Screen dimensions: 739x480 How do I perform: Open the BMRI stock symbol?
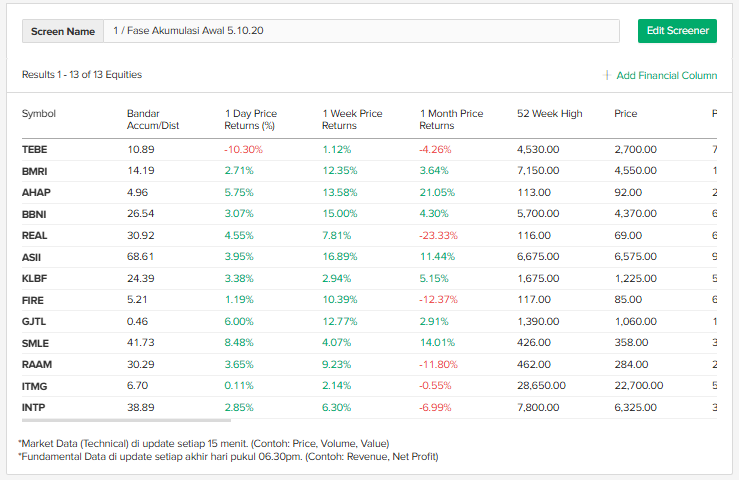34,171
